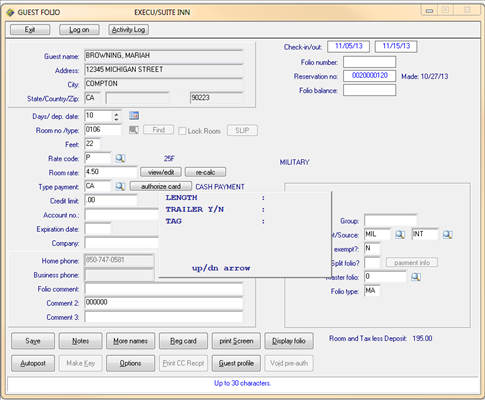Open the Master folio lookup magnifier
485x400 pixels.
click(416, 277)
